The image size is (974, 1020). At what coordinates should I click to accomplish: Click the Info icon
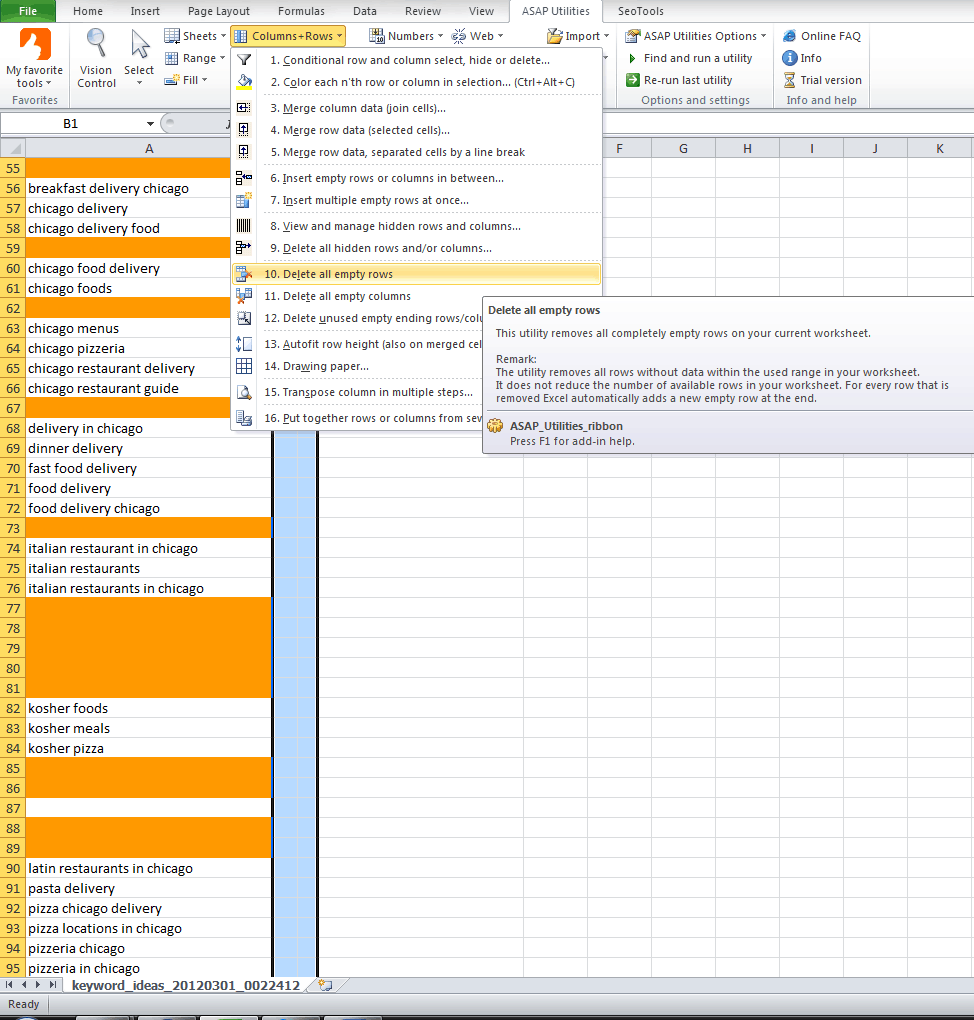[789, 58]
